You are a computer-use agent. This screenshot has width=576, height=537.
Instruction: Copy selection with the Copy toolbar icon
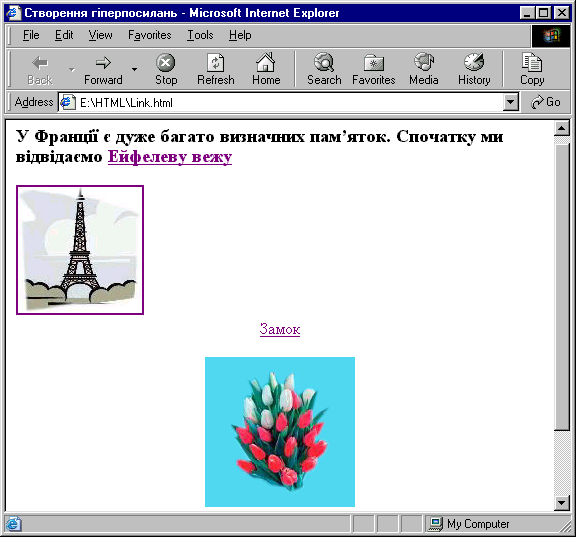pyautogui.click(x=532, y=69)
